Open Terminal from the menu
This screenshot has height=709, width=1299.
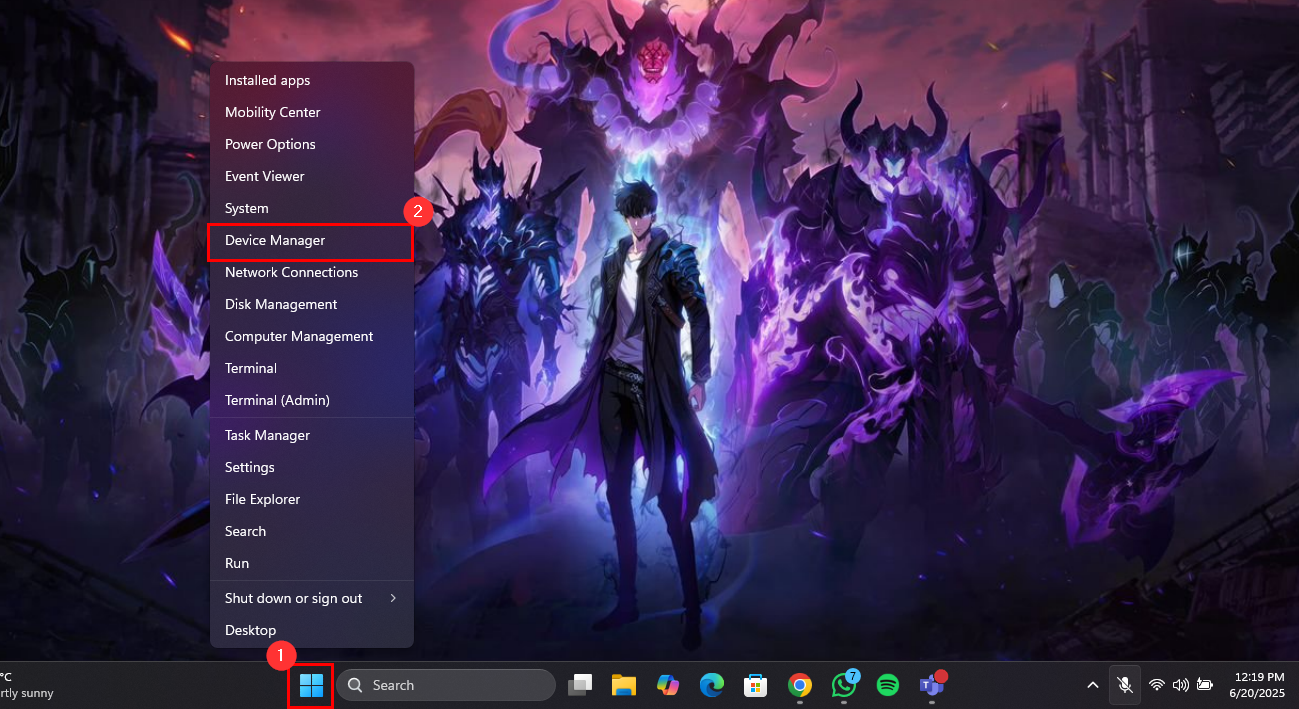click(312, 368)
